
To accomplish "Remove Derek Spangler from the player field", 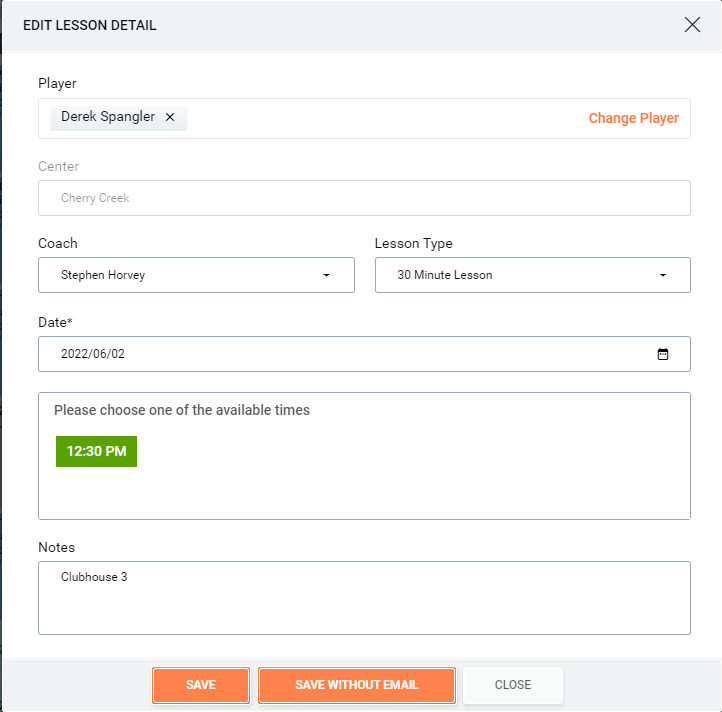I will pyautogui.click(x=170, y=117).
